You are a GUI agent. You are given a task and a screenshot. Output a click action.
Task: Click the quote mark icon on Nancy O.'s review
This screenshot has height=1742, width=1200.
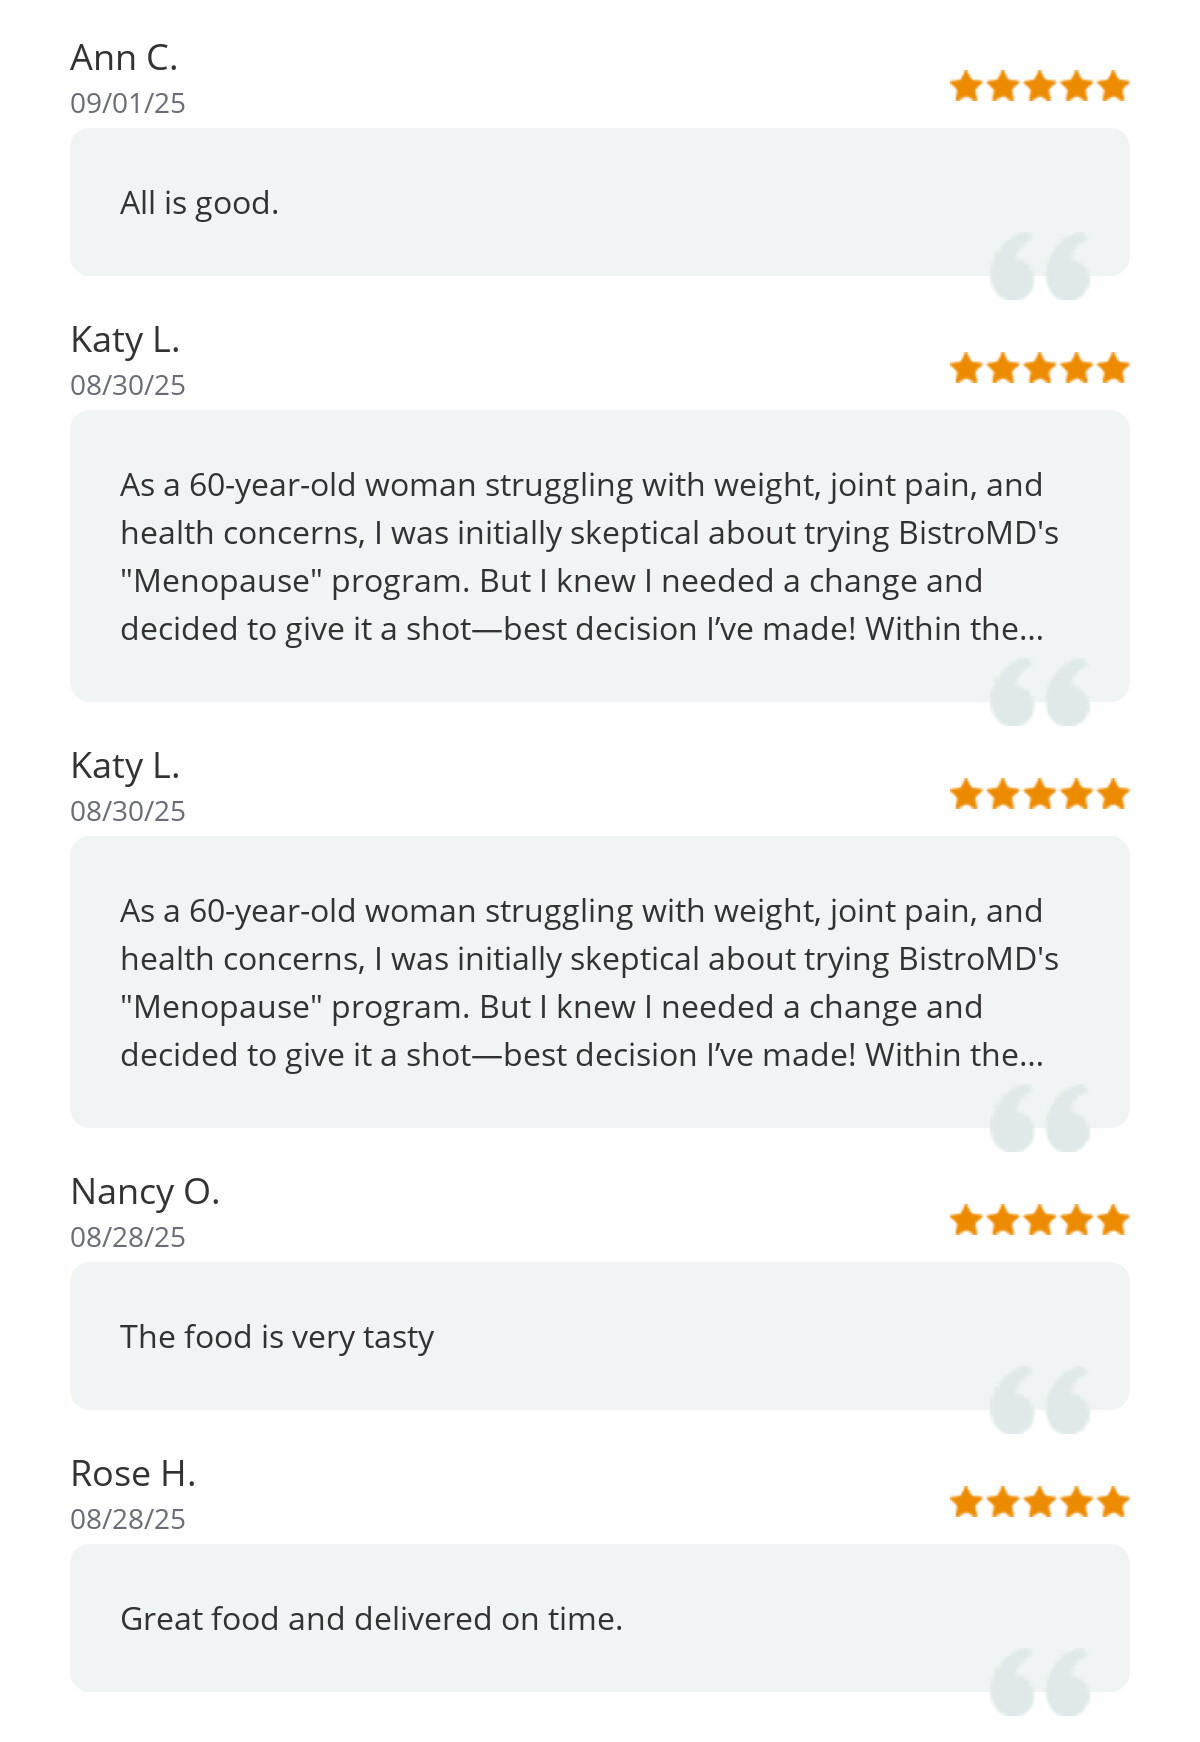[1040, 1400]
